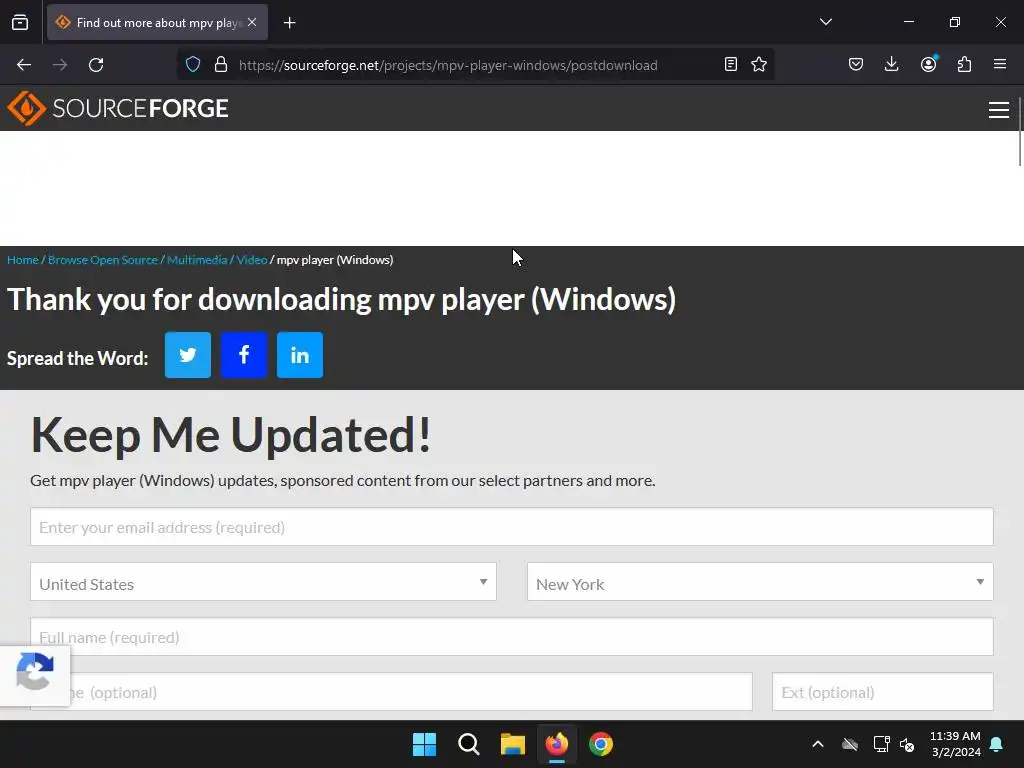Click Firefox icon in taskbar

click(x=557, y=744)
